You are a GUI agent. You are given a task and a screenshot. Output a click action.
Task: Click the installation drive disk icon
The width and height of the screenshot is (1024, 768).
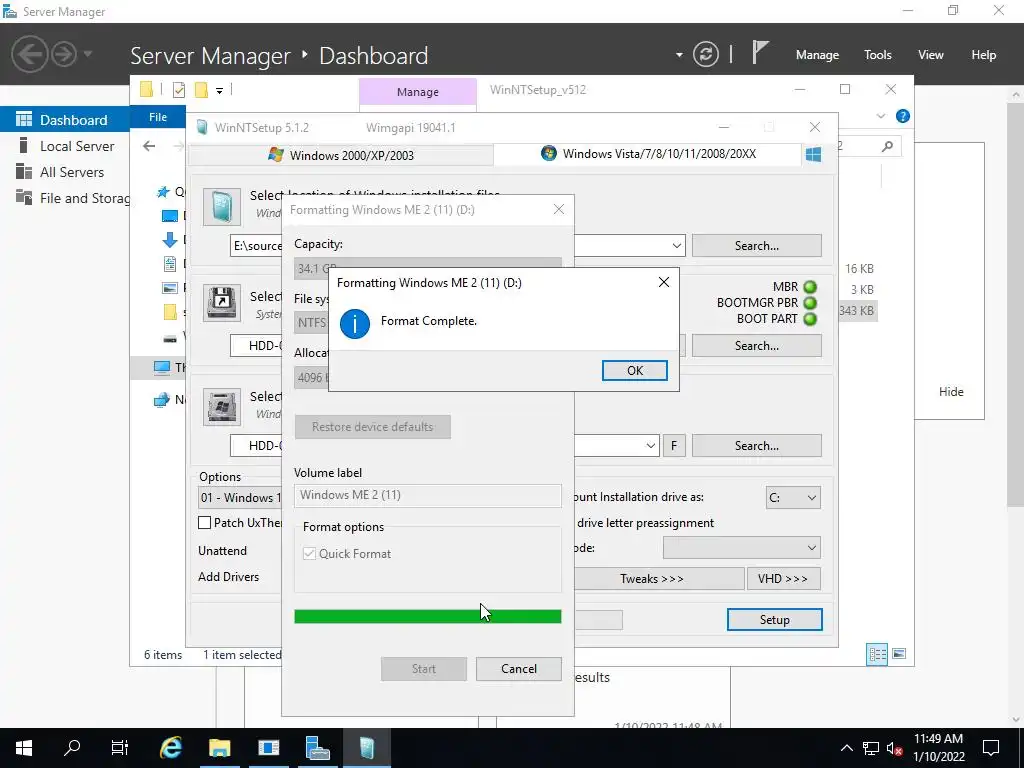pos(221,407)
